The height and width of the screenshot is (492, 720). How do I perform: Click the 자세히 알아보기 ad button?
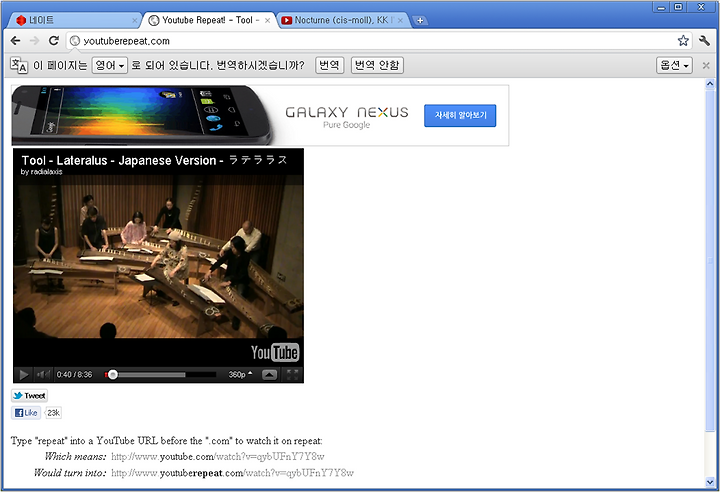coord(460,115)
